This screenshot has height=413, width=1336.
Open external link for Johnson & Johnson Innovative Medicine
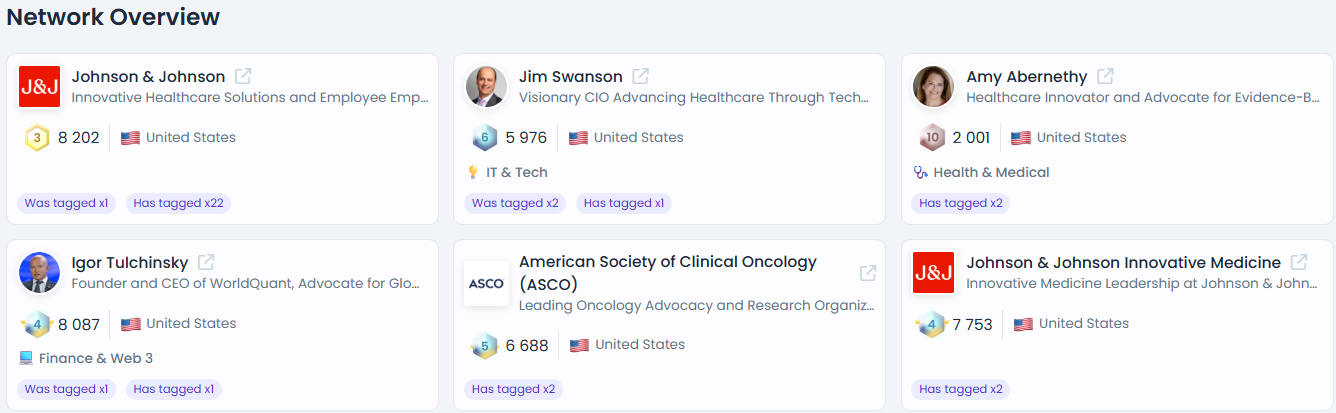[x=1298, y=262]
